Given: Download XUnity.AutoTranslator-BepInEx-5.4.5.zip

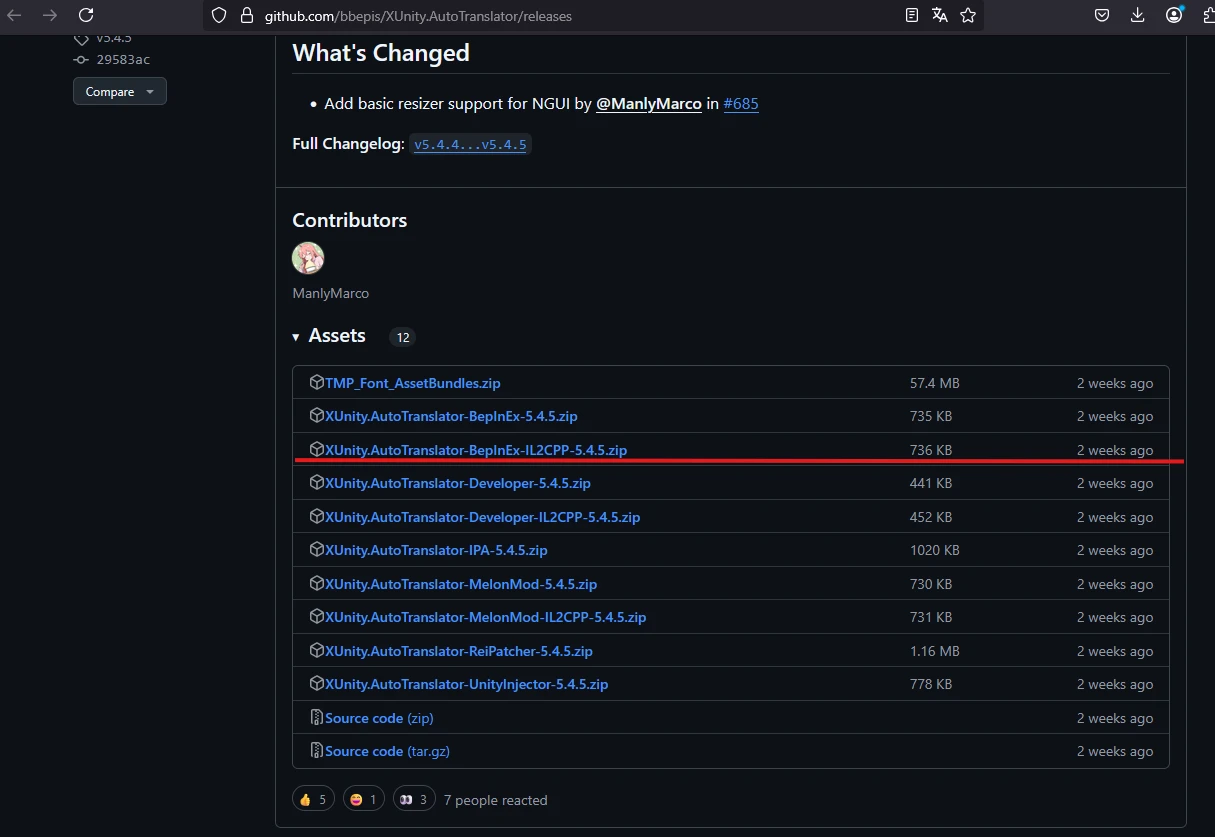Looking at the screenshot, I should pos(451,416).
